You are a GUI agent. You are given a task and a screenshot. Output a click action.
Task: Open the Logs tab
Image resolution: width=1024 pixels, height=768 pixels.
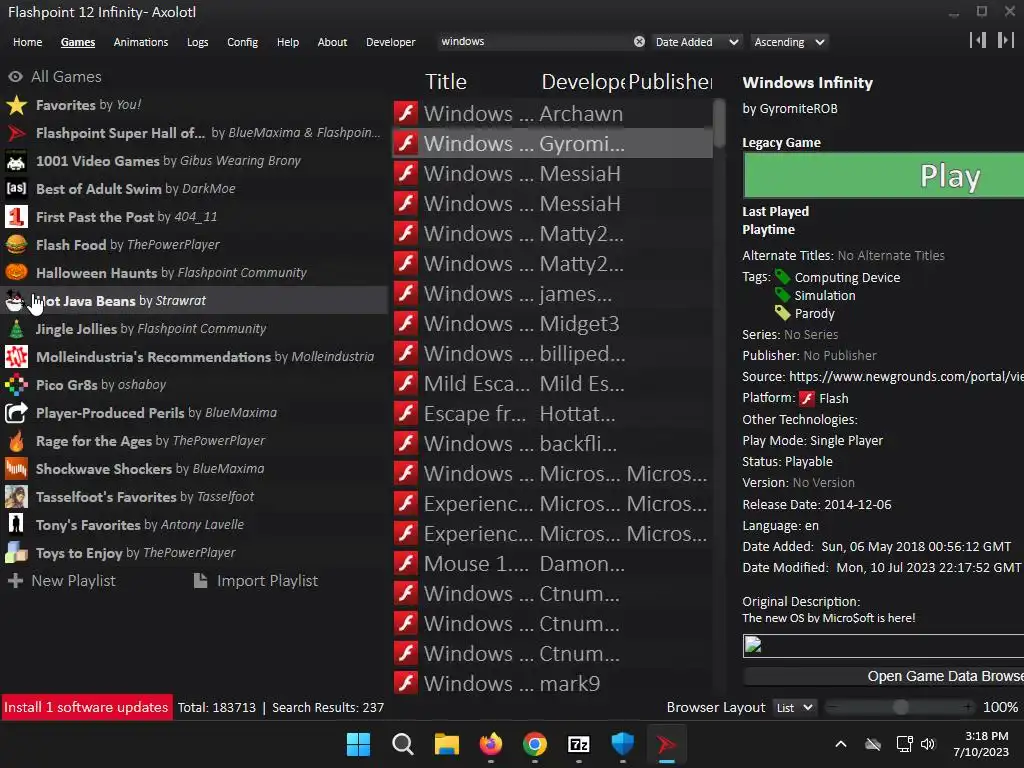click(197, 42)
